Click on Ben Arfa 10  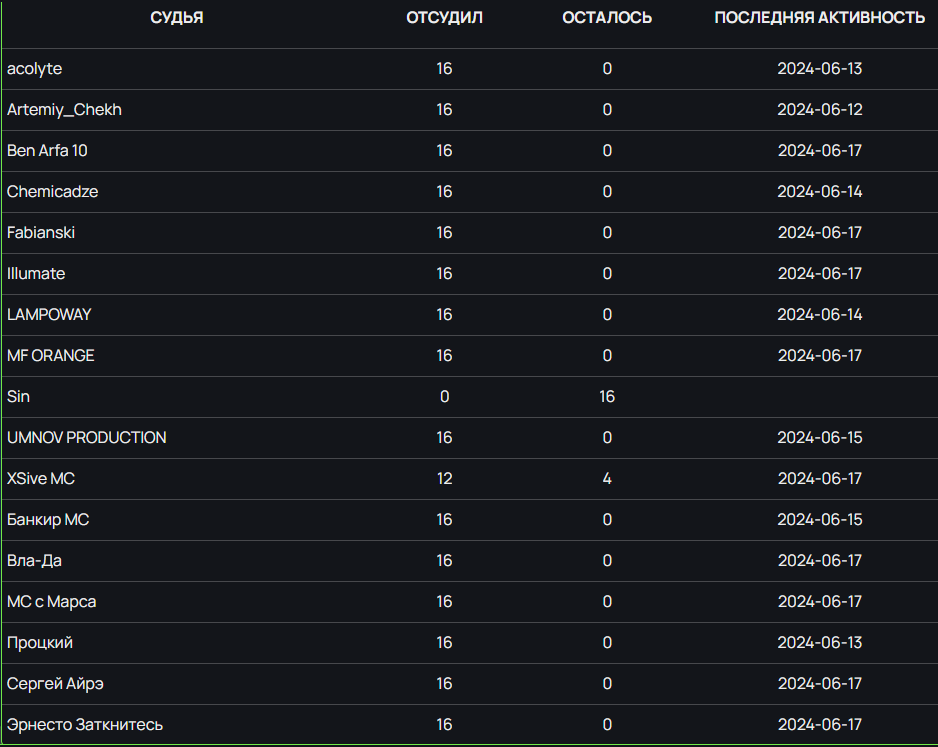coord(47,151)
